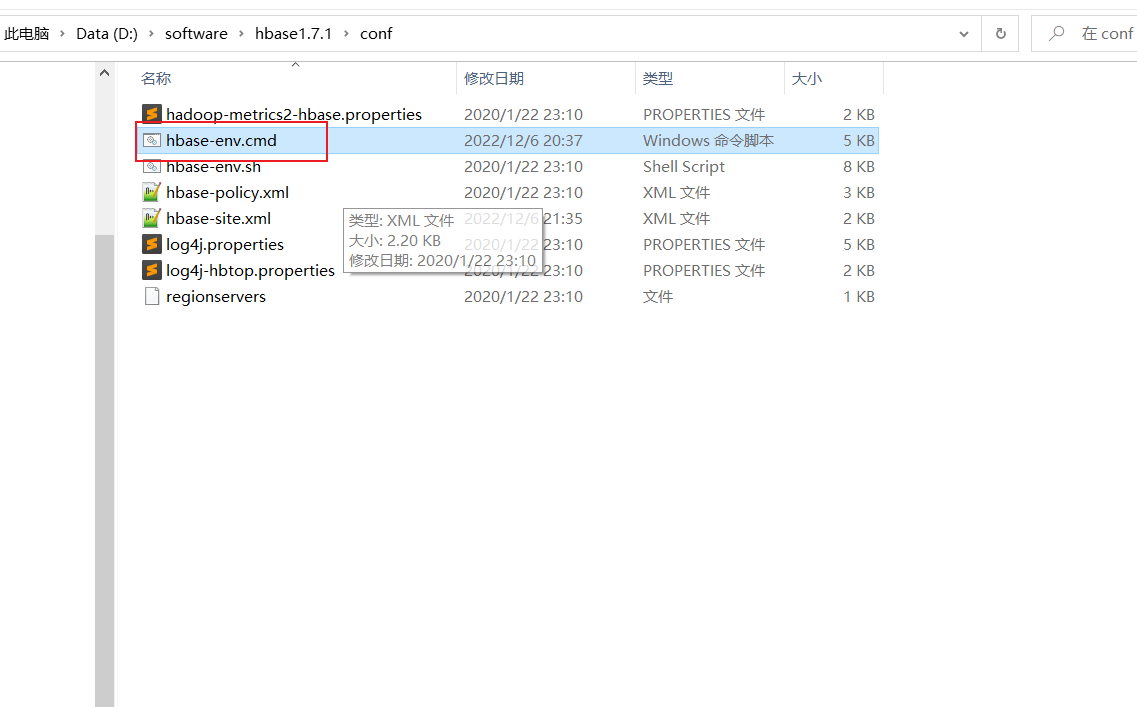1137x707 pixels.
Task: Expand chevron after hbase1.7.1 breadcrumb
Action: pos(346,33)
